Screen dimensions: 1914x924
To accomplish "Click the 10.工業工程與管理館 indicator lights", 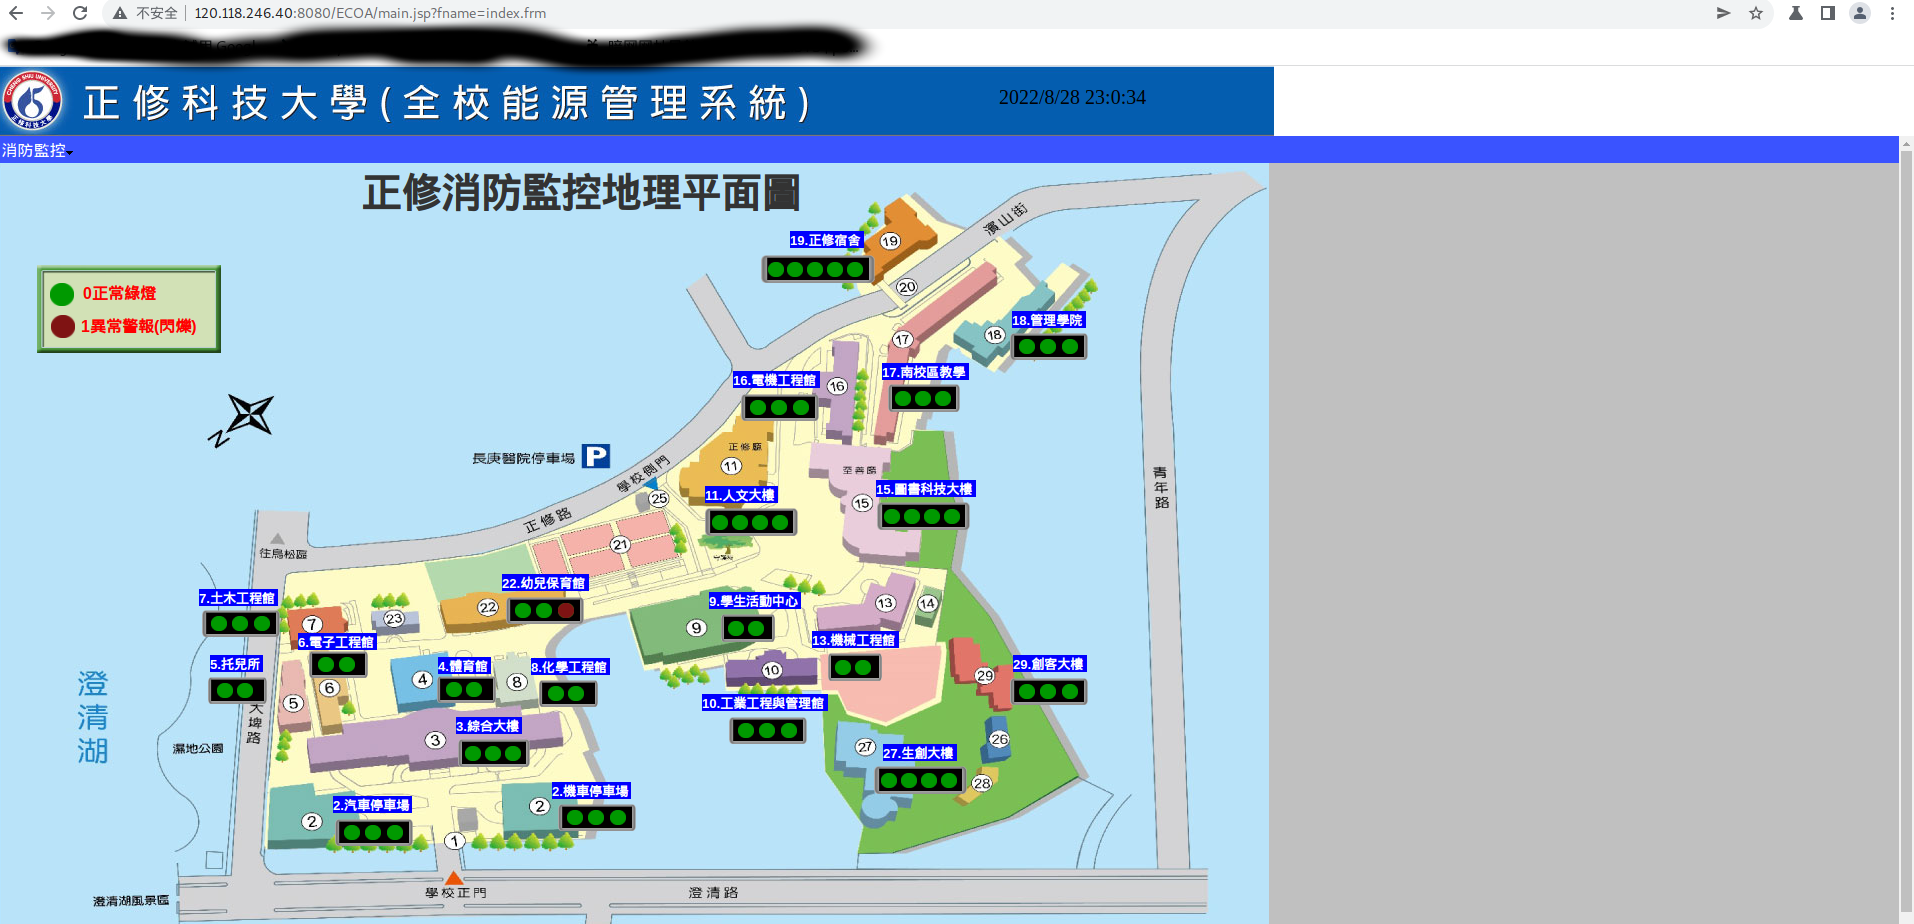I will coord(768,730).
